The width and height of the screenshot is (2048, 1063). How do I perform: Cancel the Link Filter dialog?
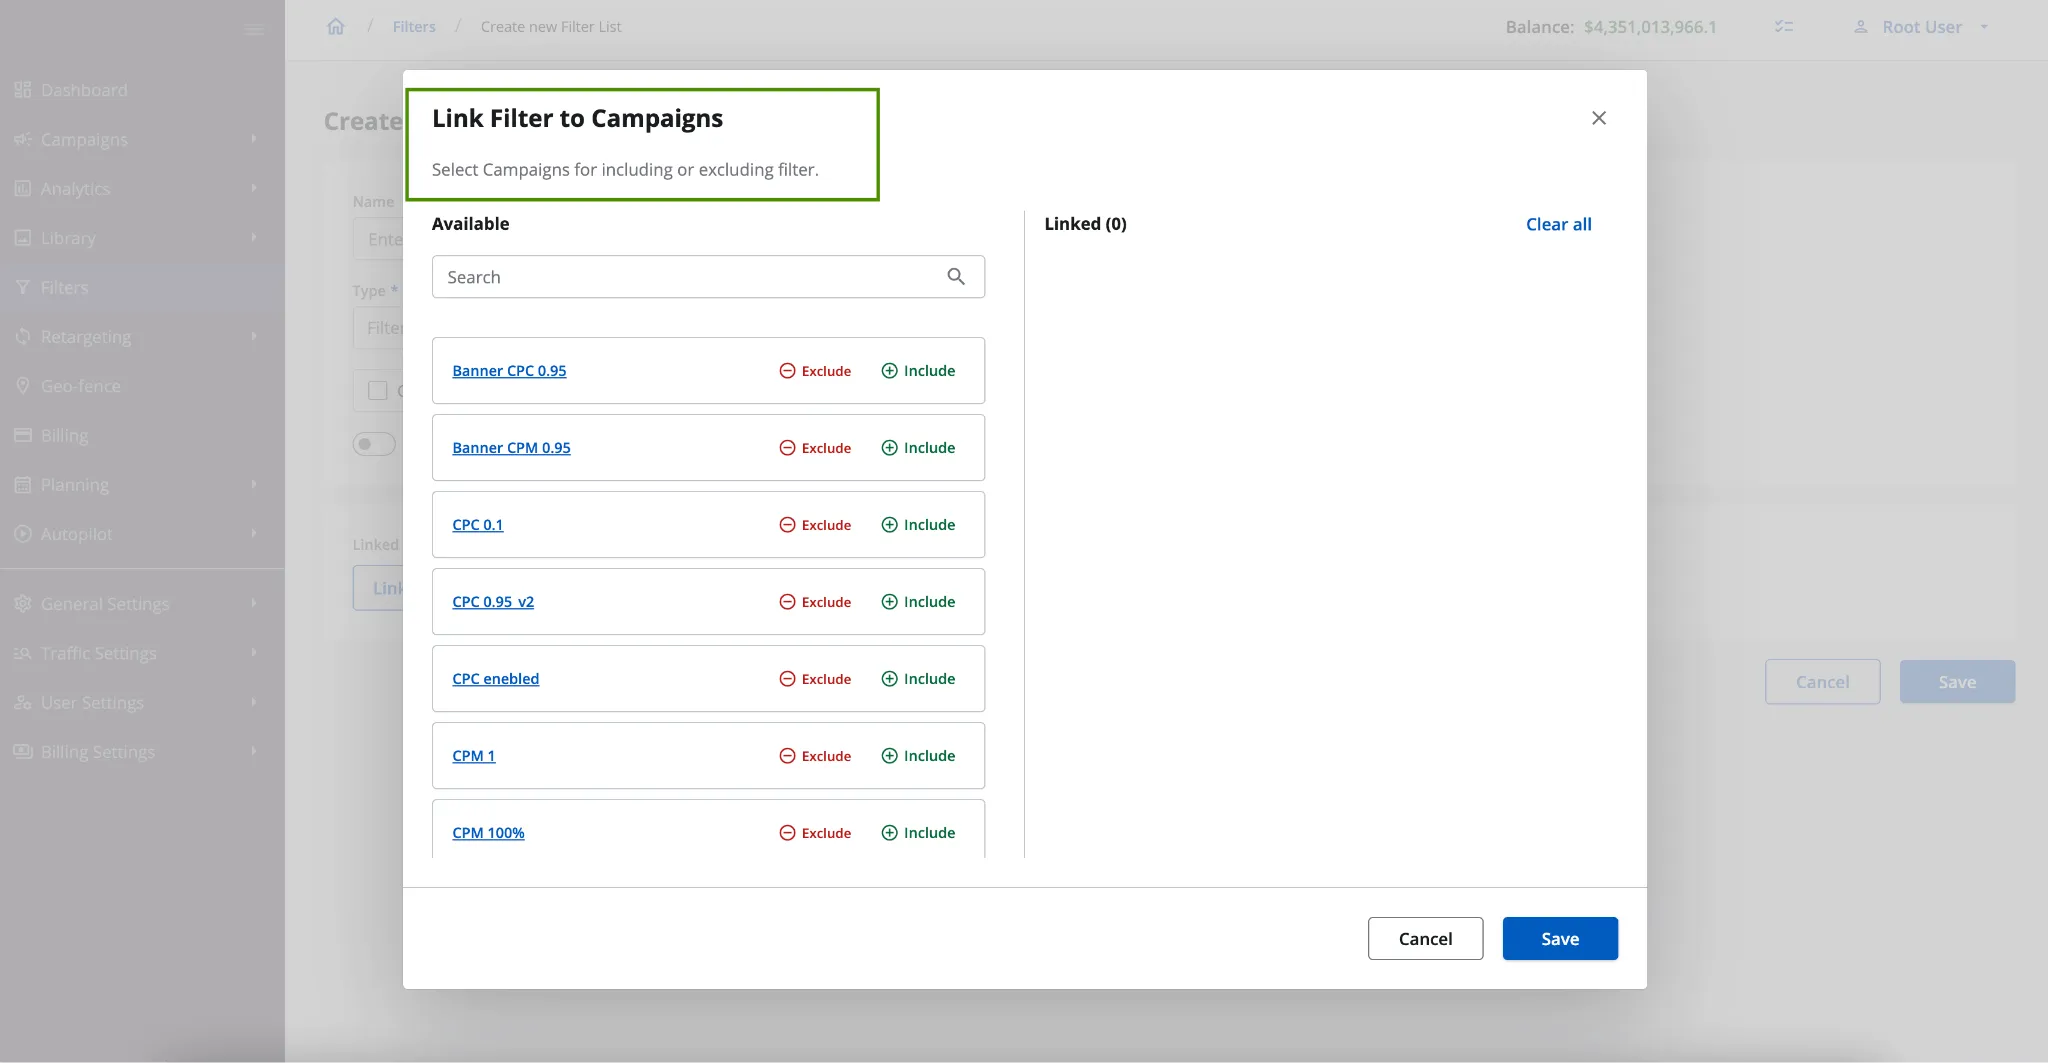[x=1425, y=939]
